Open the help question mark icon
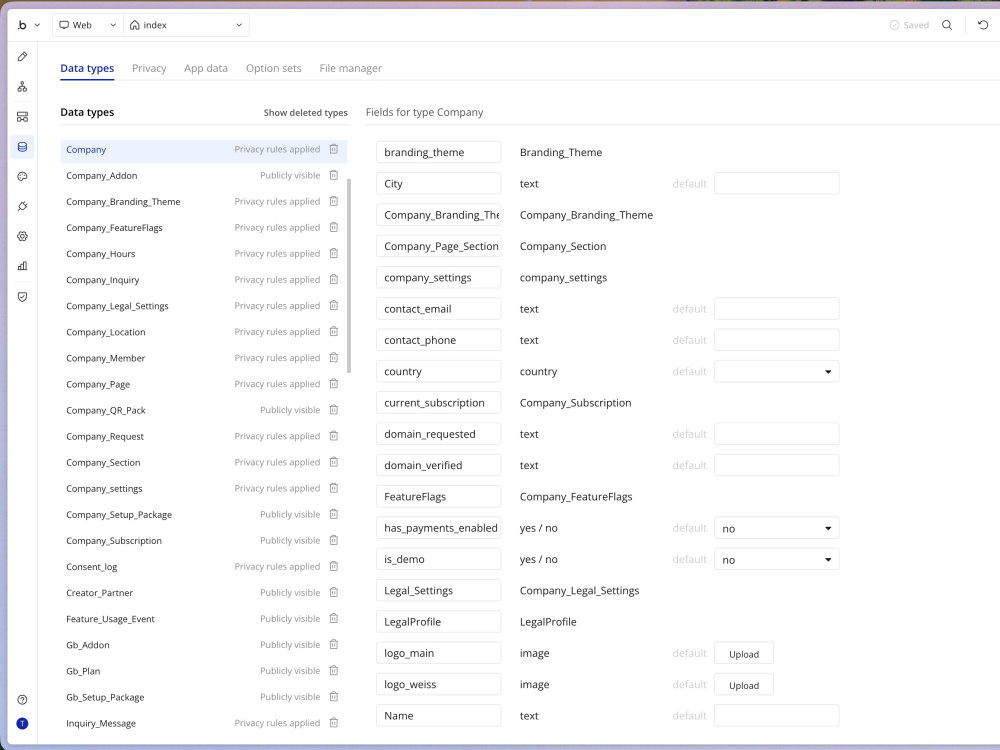Image resolution: width=1000 pixels, height=750 pixels. click(22, 700)
